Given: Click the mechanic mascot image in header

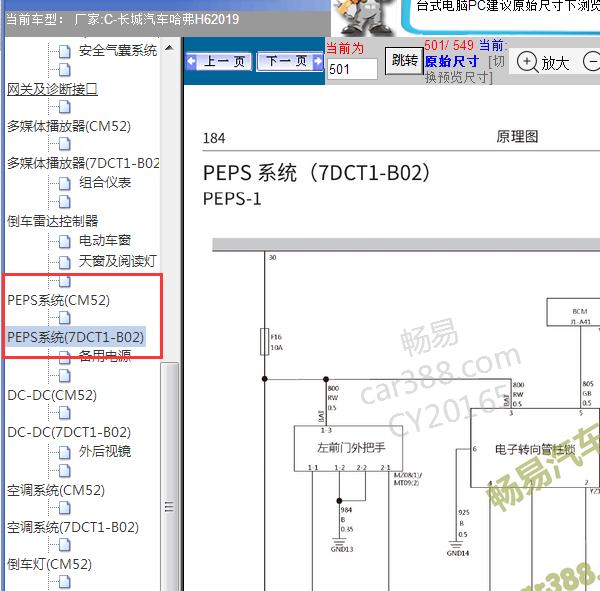Looking at the screenshot, I should [363, 18].
